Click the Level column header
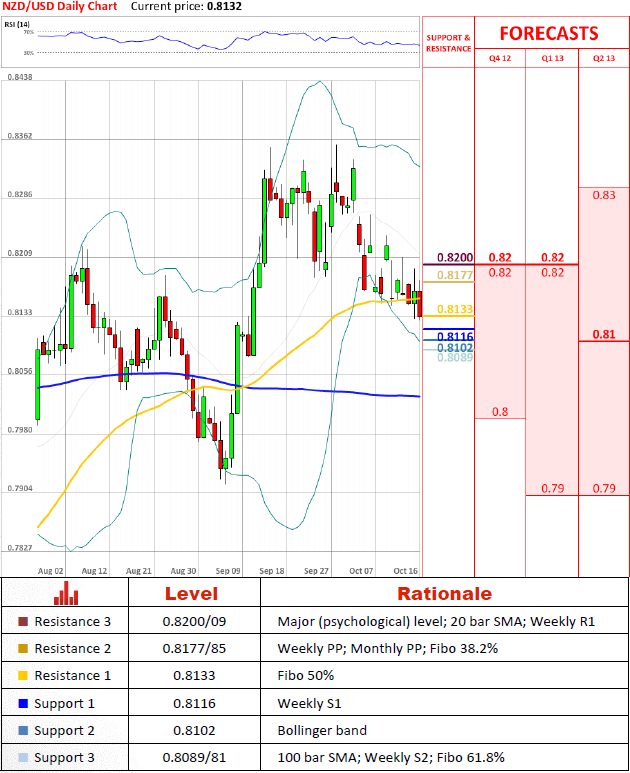Viewport: 630px width, 773px height. pyautogui.click(x=190, y=593)
